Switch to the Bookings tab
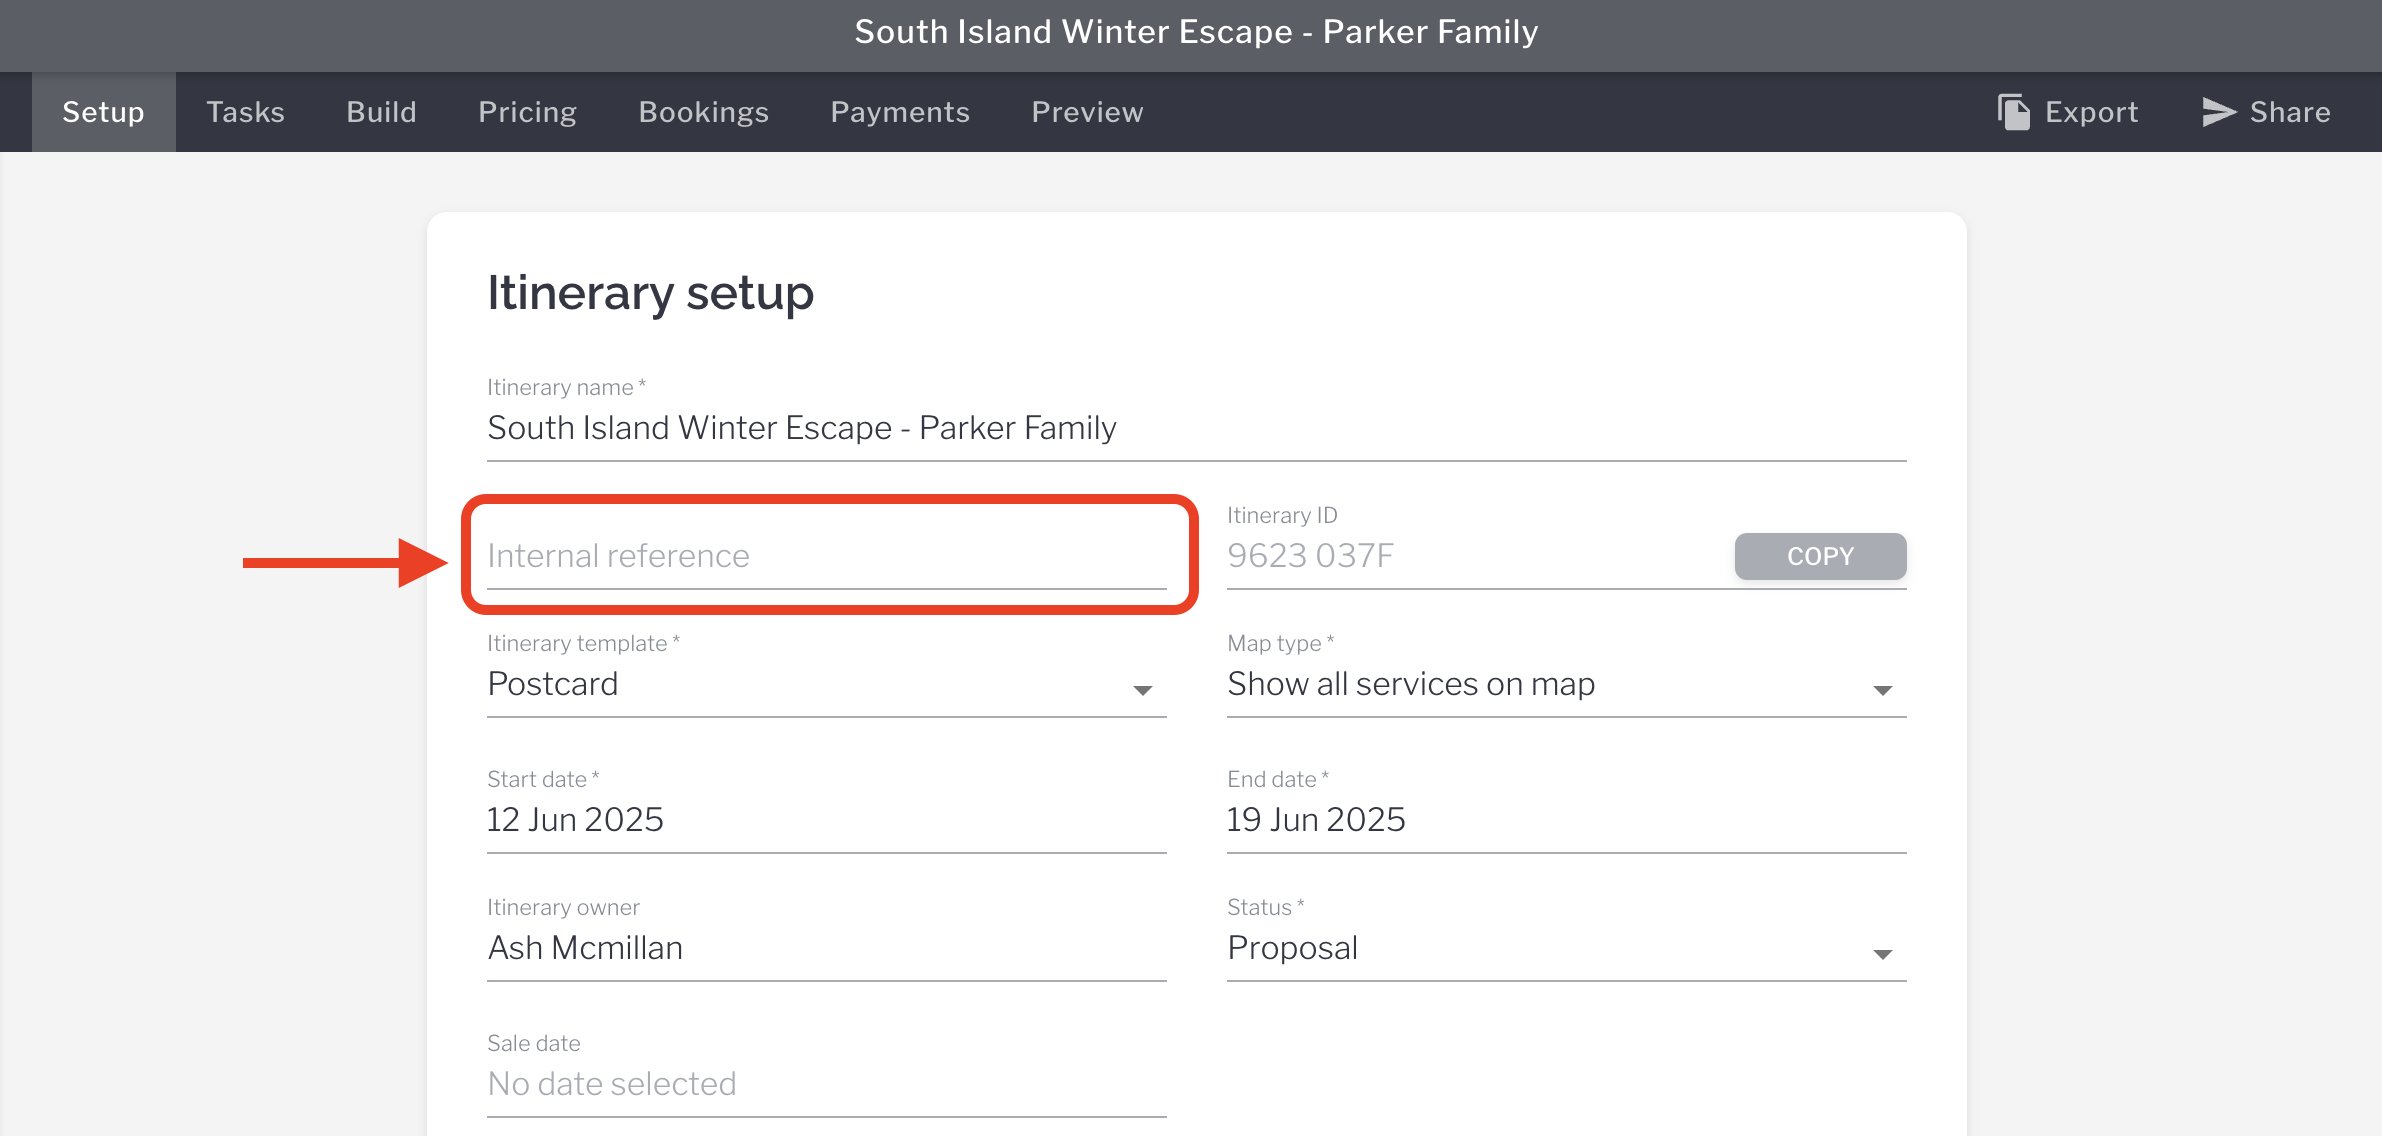 703,112
